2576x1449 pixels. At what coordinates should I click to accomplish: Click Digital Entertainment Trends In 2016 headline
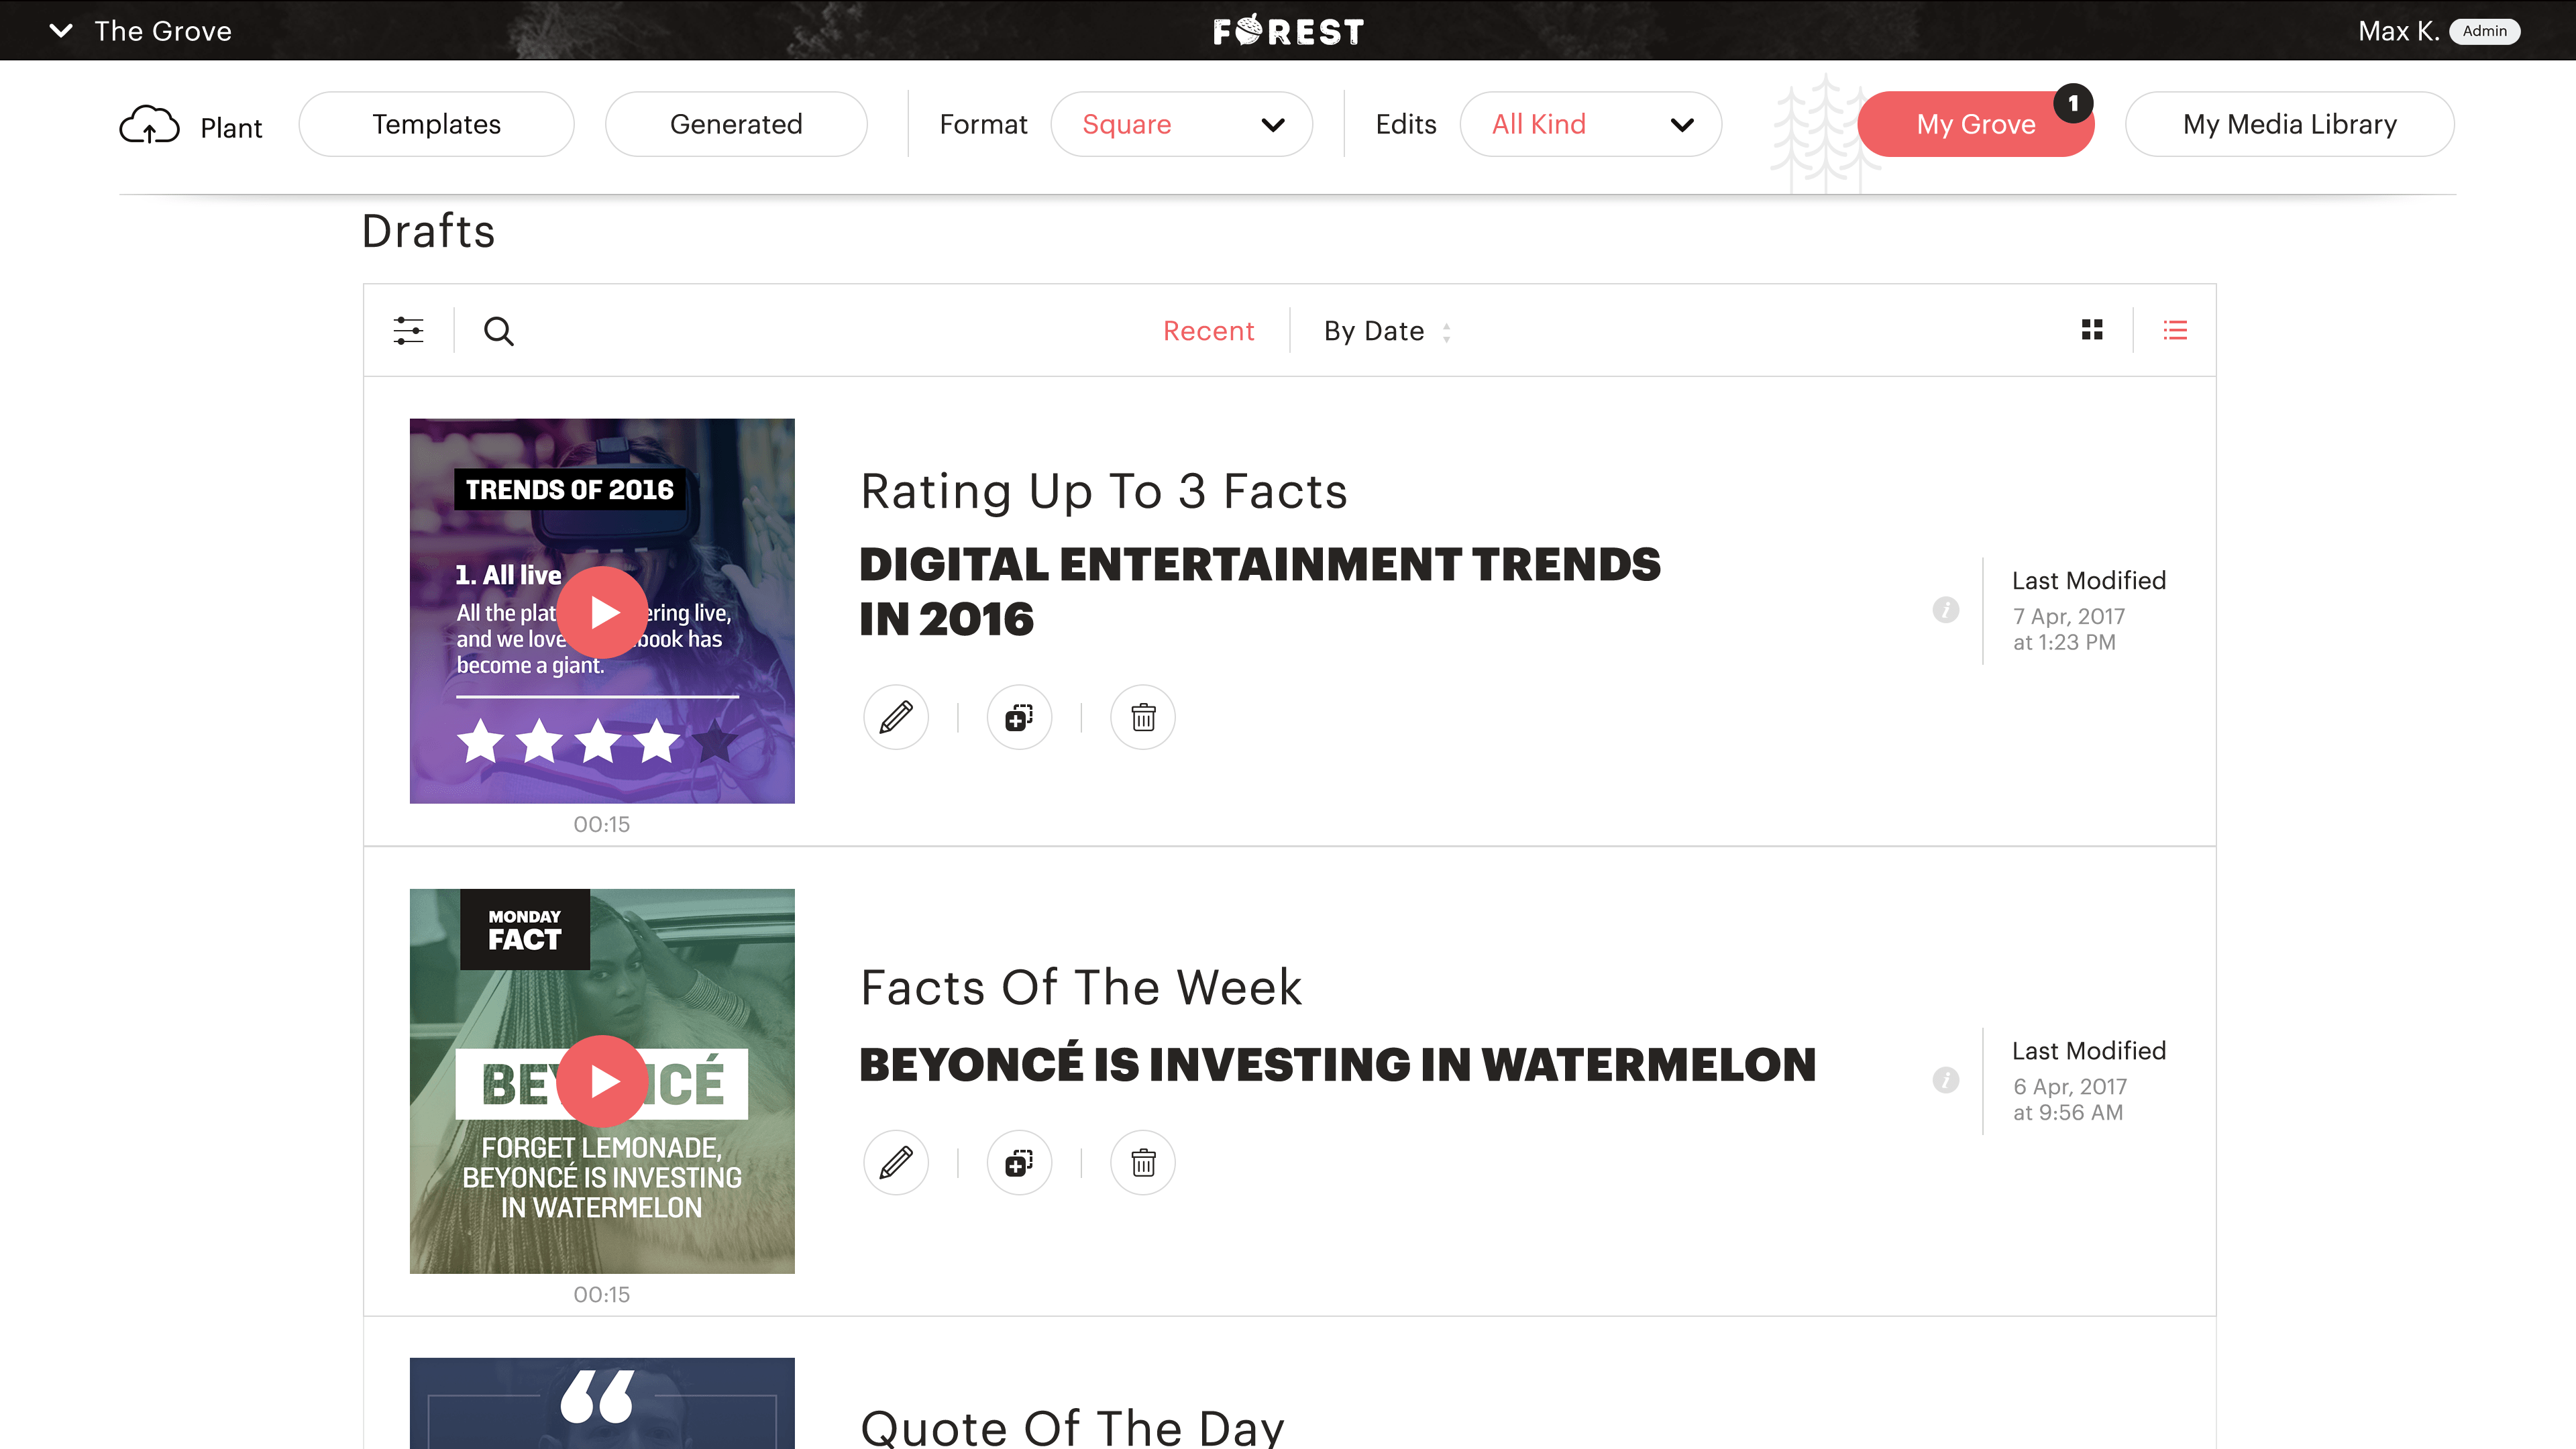coord(1260,591)
